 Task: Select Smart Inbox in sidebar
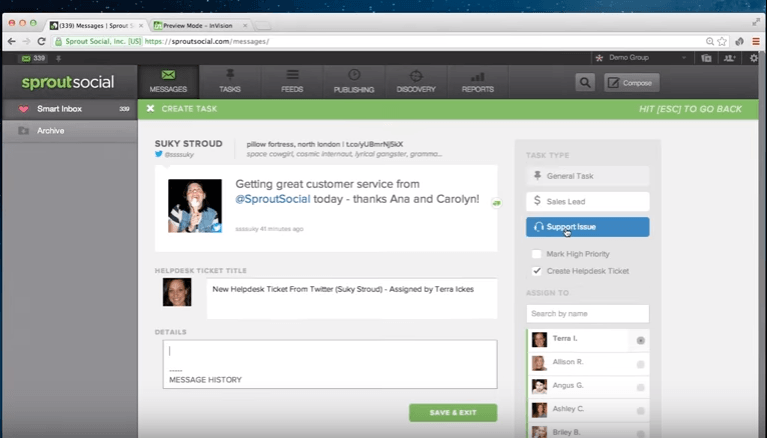(x=70, y=109)
